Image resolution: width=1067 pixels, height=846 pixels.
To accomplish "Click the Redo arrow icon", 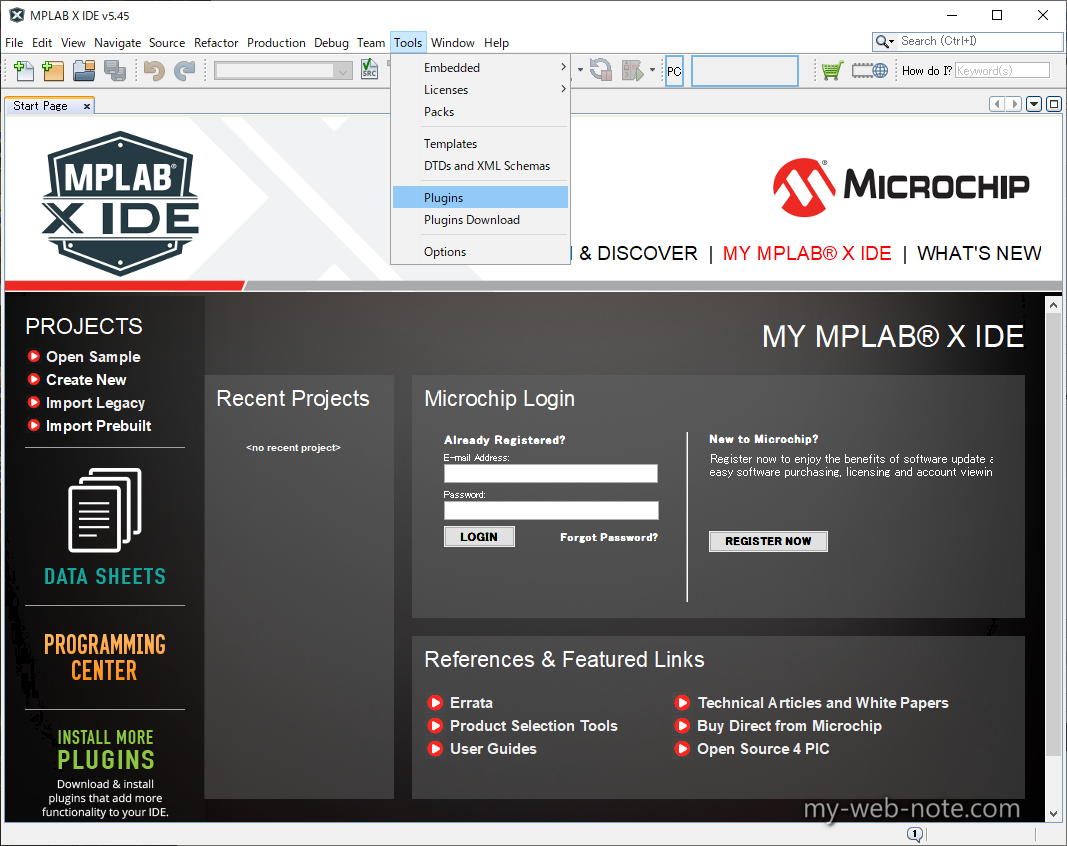I will click(185, 71).
